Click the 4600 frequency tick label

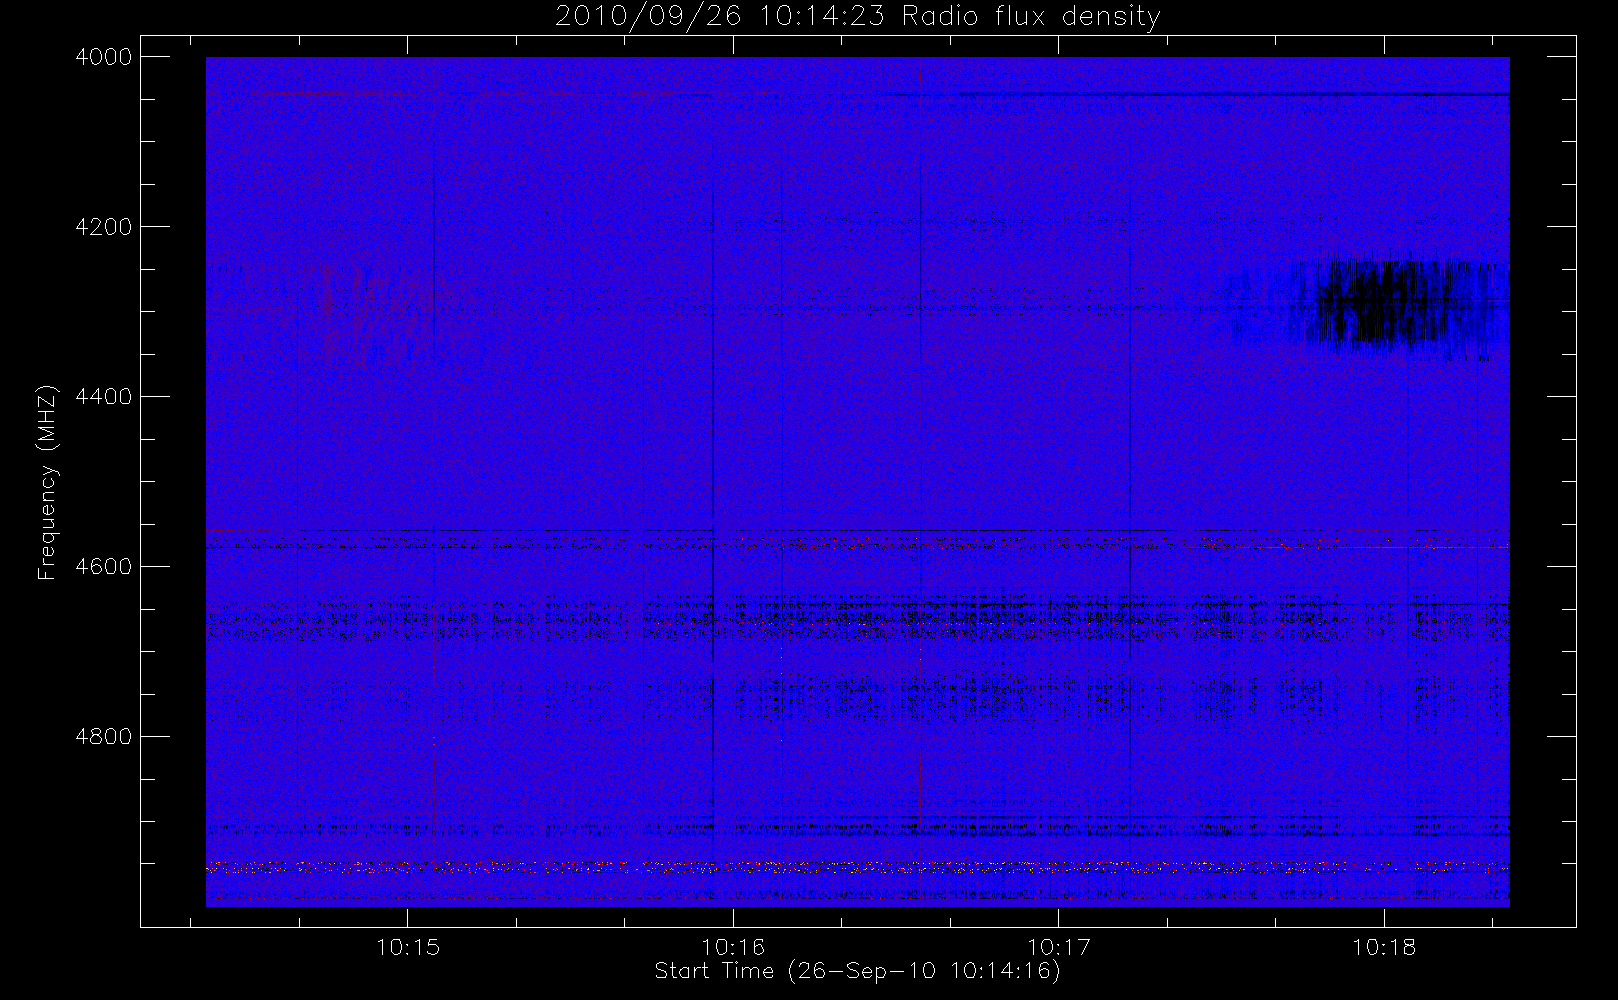point(104,567)
